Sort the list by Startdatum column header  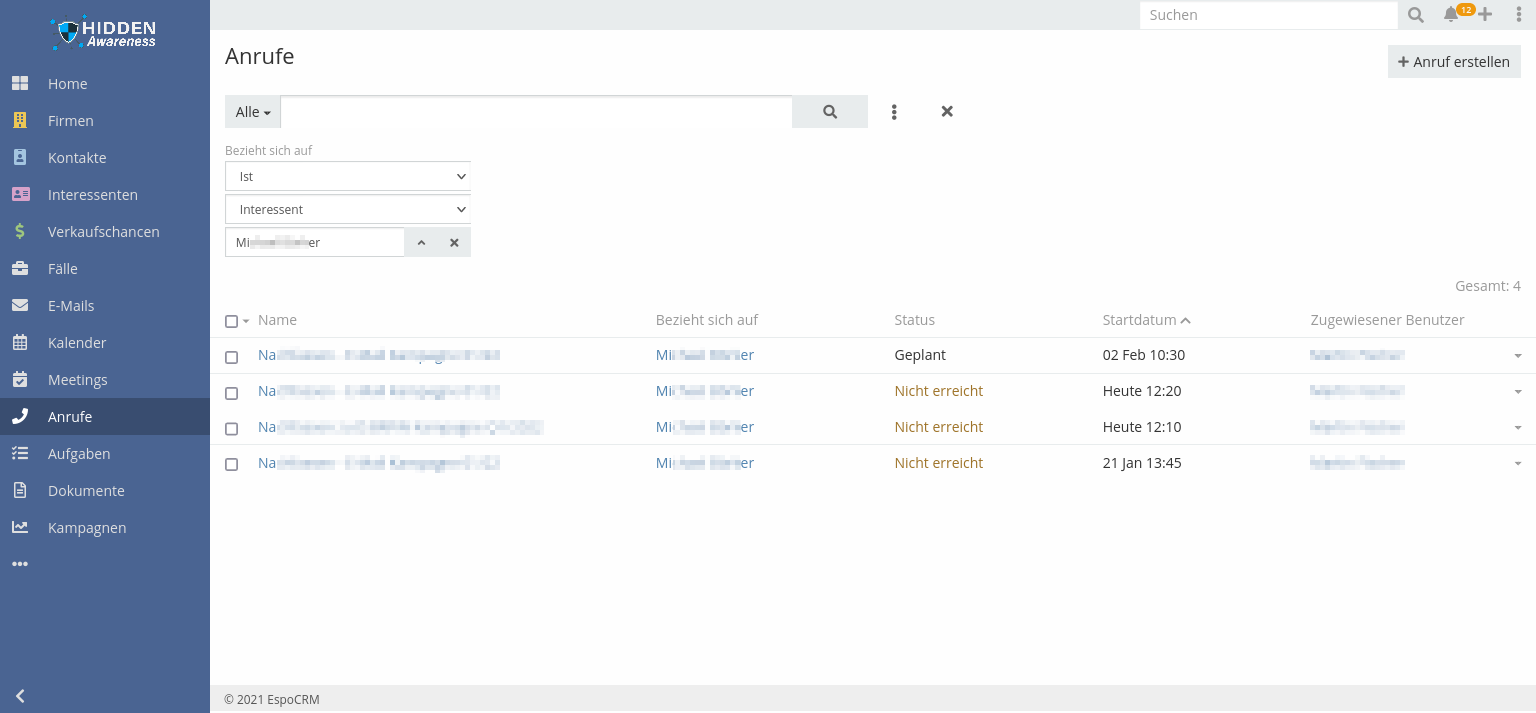coord(1139,320)
